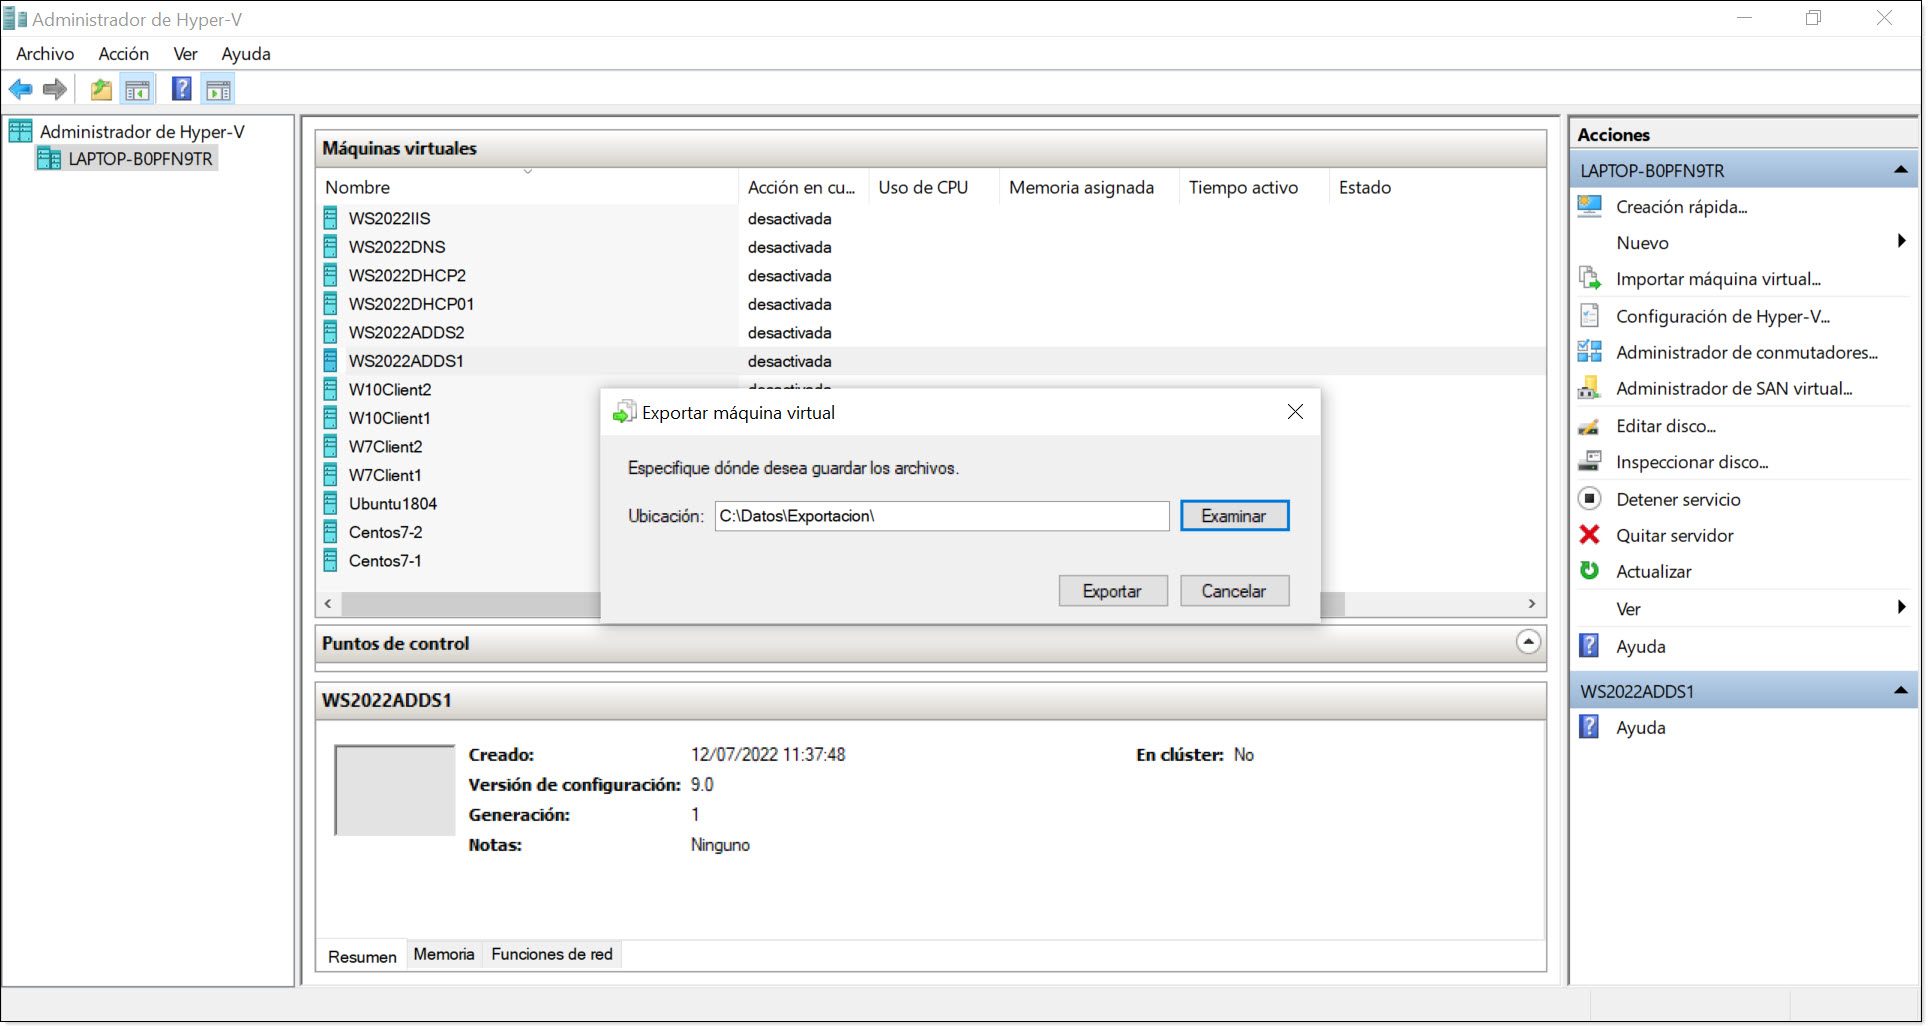This screenshot has width=1930, height=1030.
Task: Open Administrador de conmutadores virtuales
Action: 1746,352
